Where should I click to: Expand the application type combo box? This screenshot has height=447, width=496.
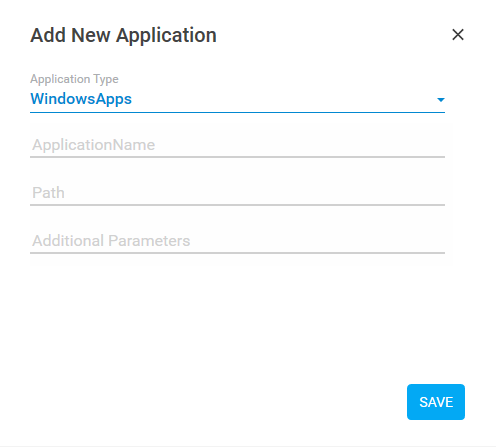point(237,100)
